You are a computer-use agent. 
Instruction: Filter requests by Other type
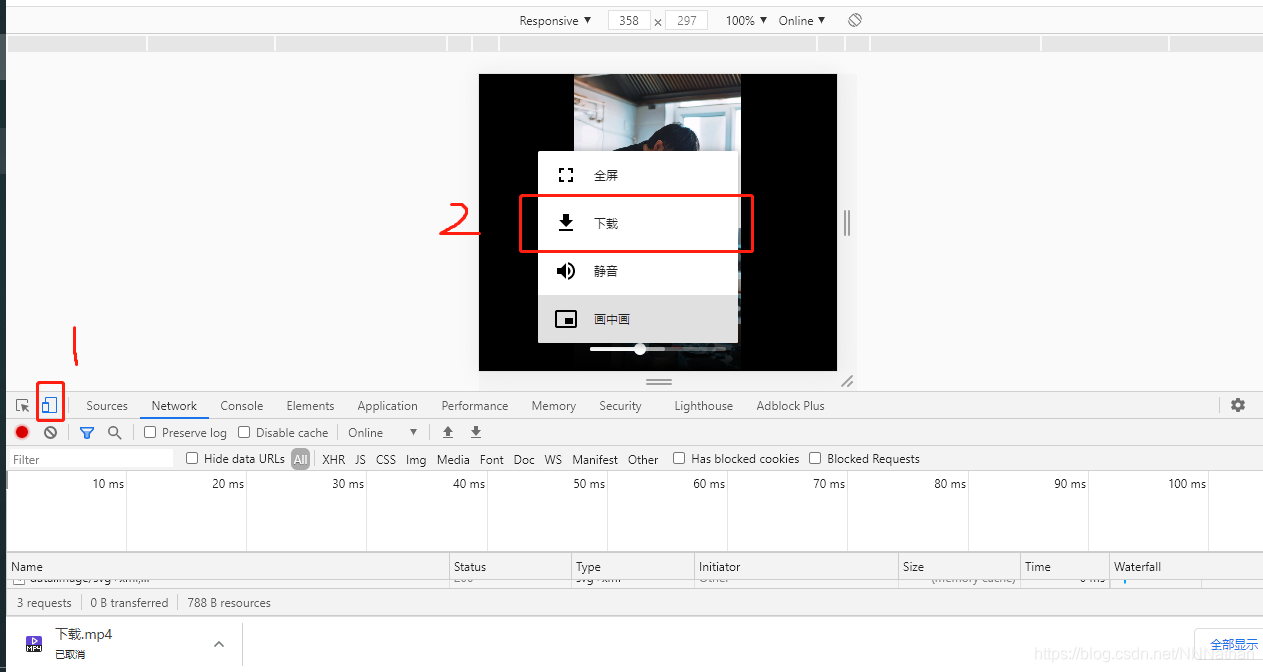pos(643,459)
